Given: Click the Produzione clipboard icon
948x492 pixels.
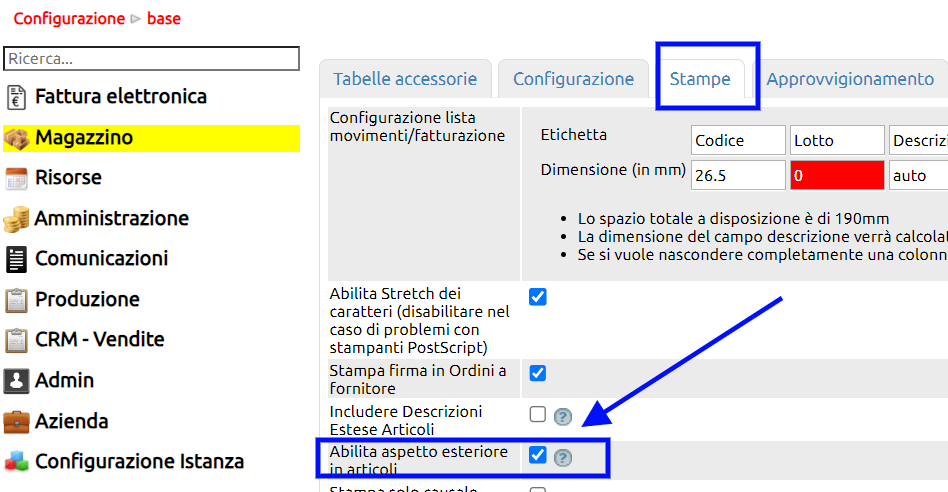Looking at the screenshot, I should click(x=16, y=300).
